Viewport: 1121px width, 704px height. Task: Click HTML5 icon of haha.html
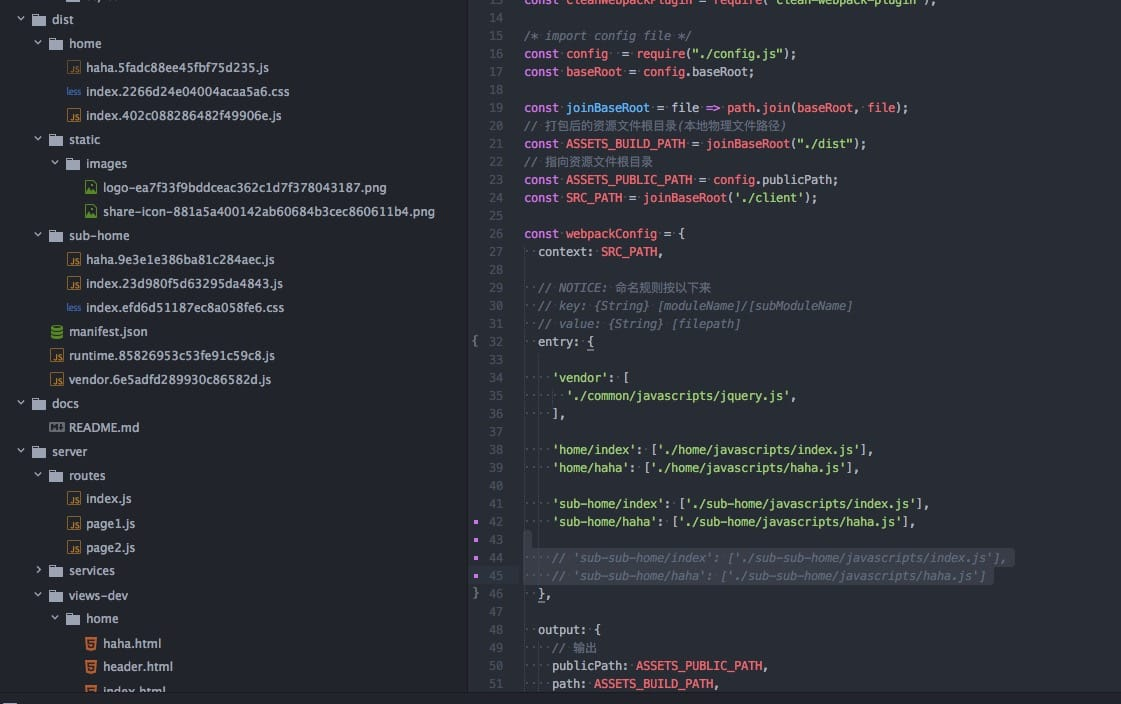[91, 643]
